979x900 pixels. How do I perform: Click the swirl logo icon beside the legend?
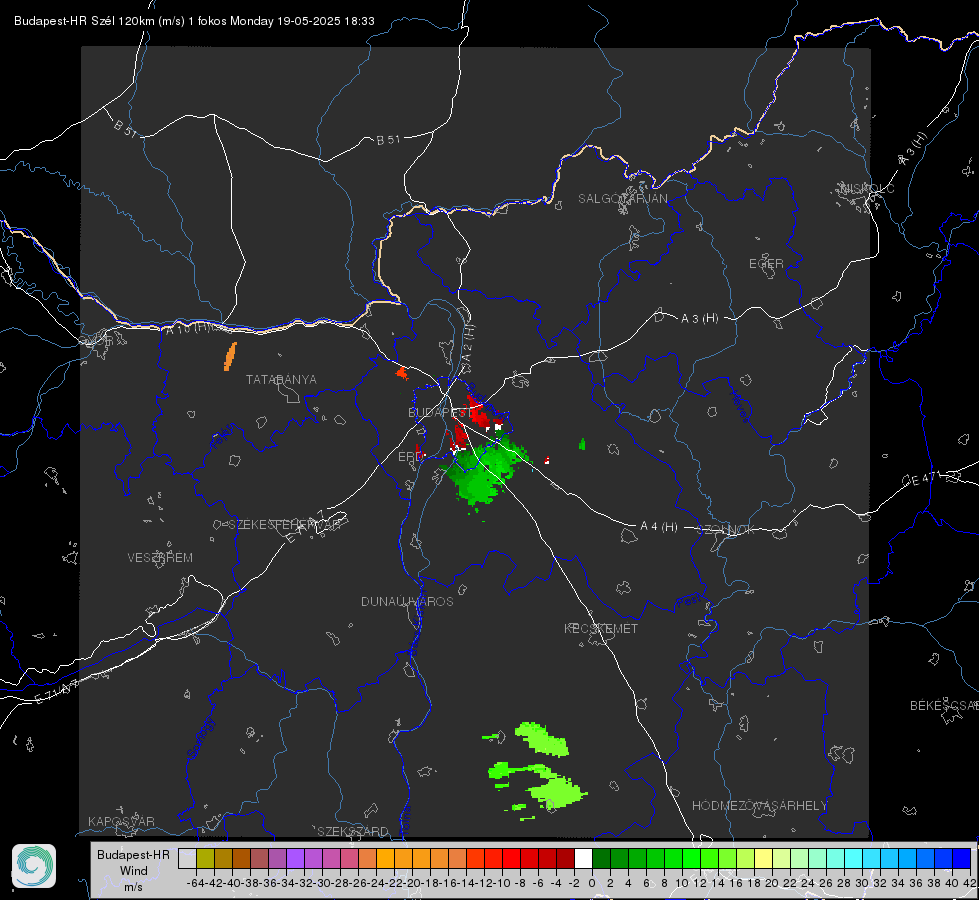pos(34,866)
